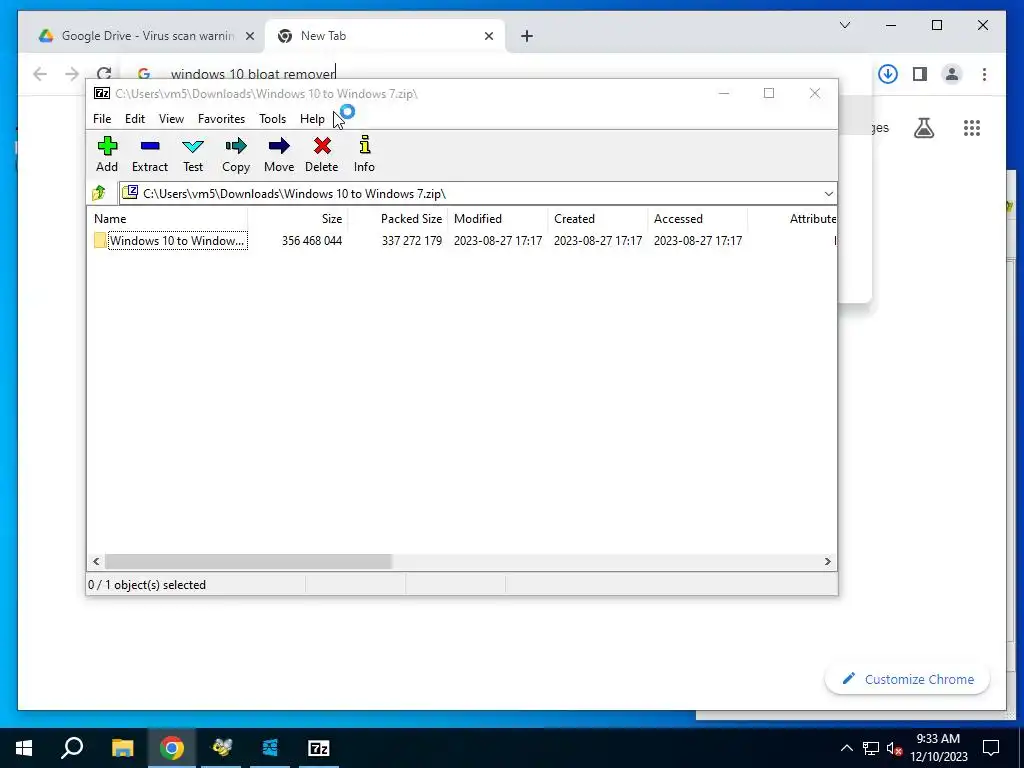Open taskbar Search
The width and height of the screenshot is (1024, 768).
(x=72, y=748)
